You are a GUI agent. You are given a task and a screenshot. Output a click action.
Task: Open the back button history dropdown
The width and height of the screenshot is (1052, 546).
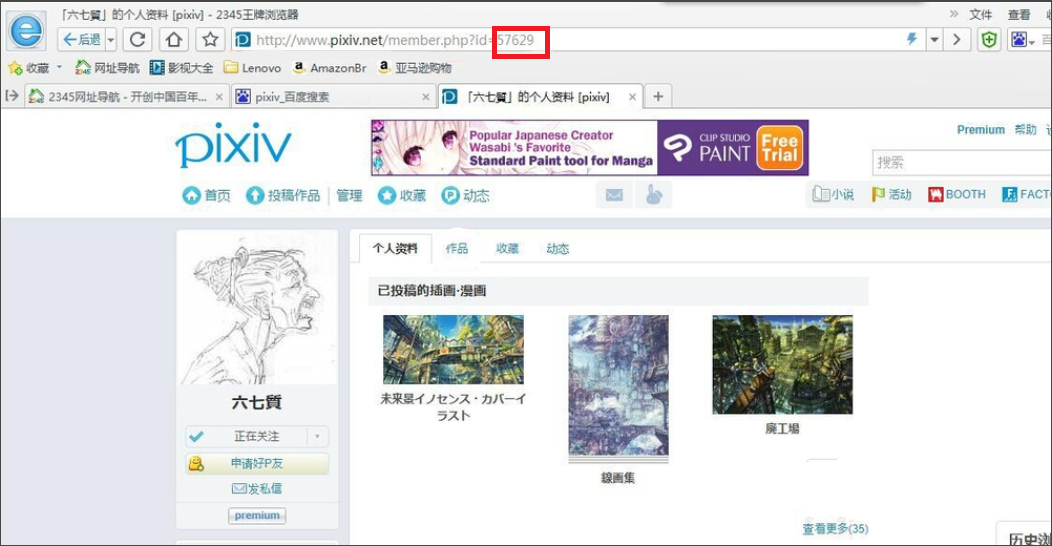coord(111,40)
